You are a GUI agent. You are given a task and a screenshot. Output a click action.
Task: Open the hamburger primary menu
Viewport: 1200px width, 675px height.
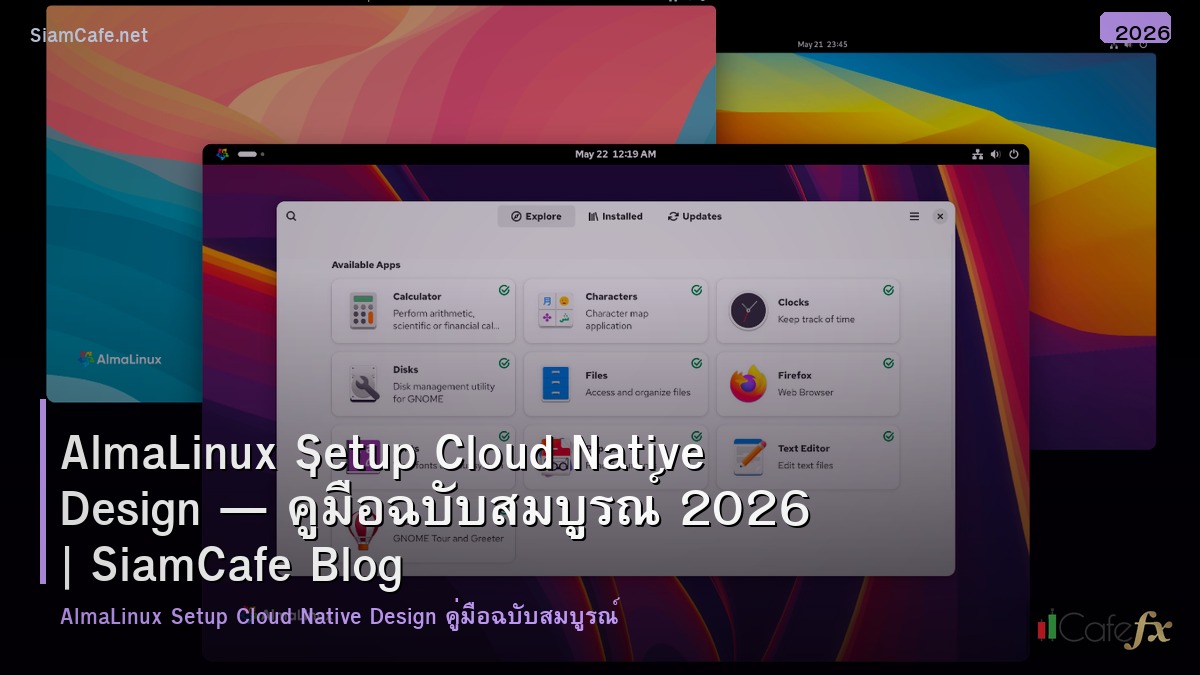(x=913, y=216)
